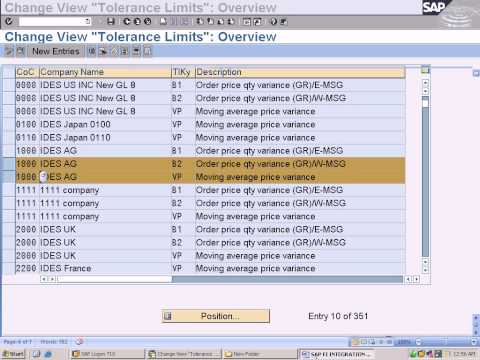Click description of 0008 B2 row (GR)/W-MSG

[x=300, y=98]
